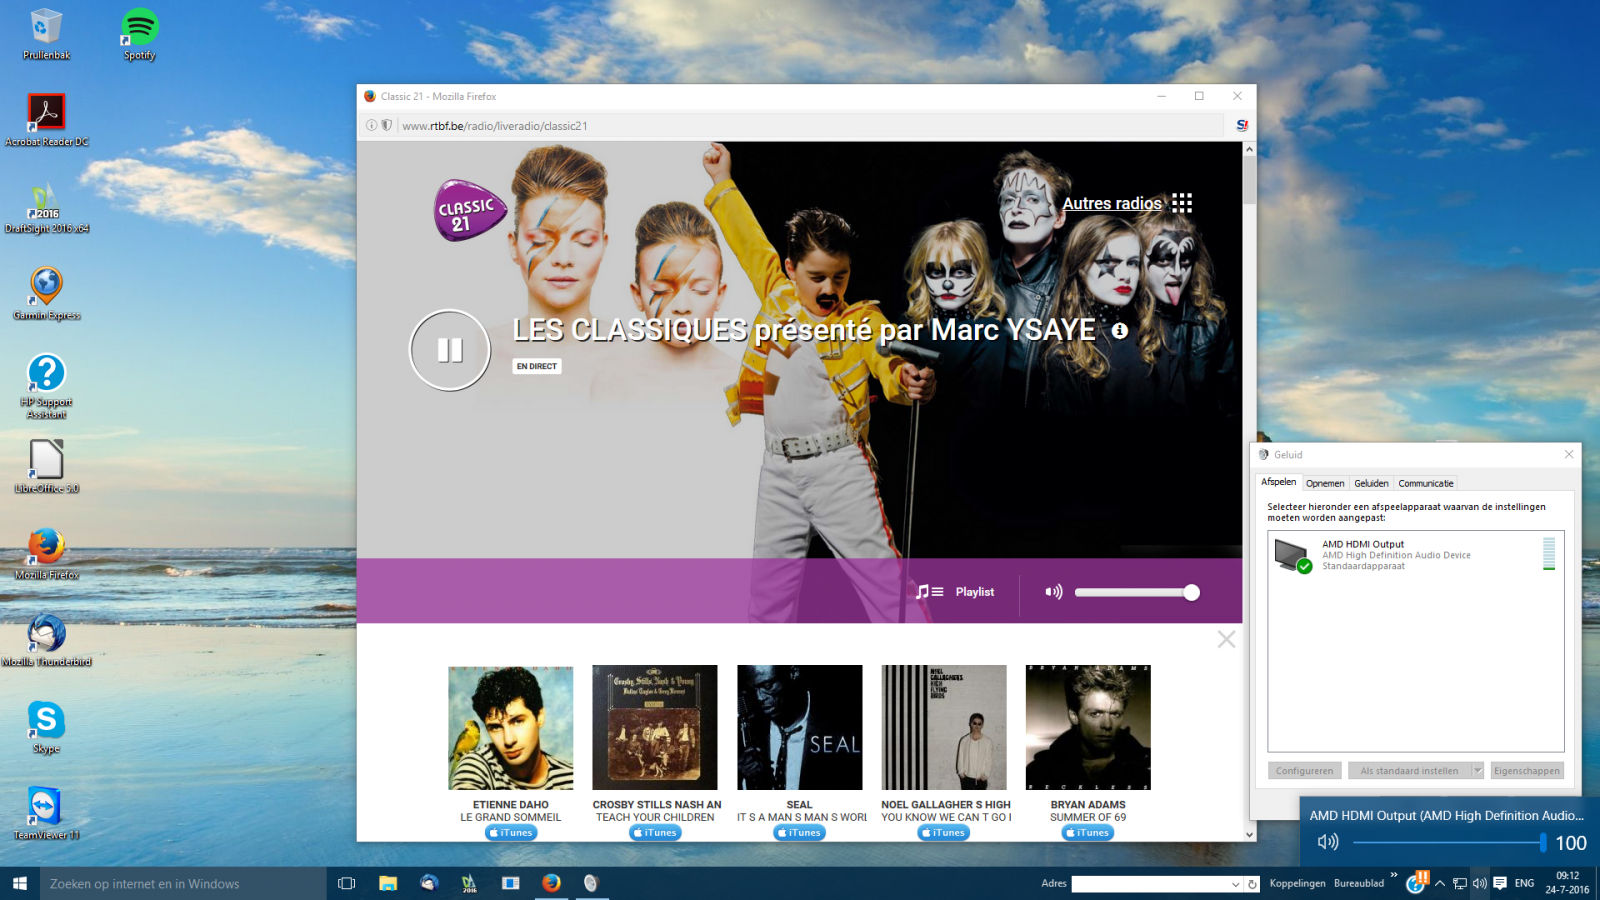This screenshot has width=1600, height=900.
Task: Switch to the Opnemen tab
Action: click(x=1325, y=483)
